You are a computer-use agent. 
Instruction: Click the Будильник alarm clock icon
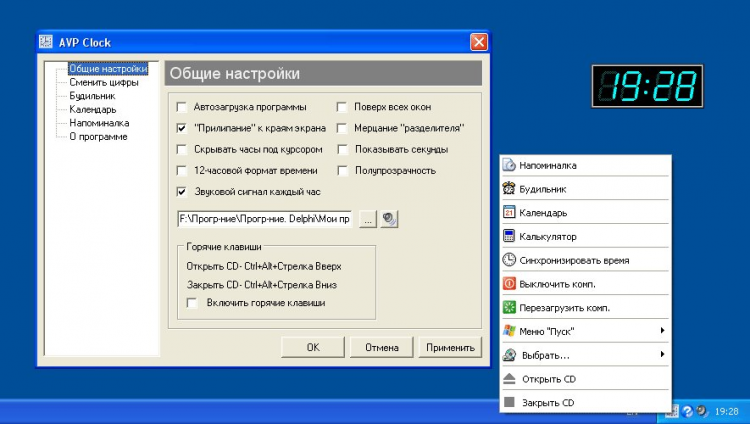point(509,189)
